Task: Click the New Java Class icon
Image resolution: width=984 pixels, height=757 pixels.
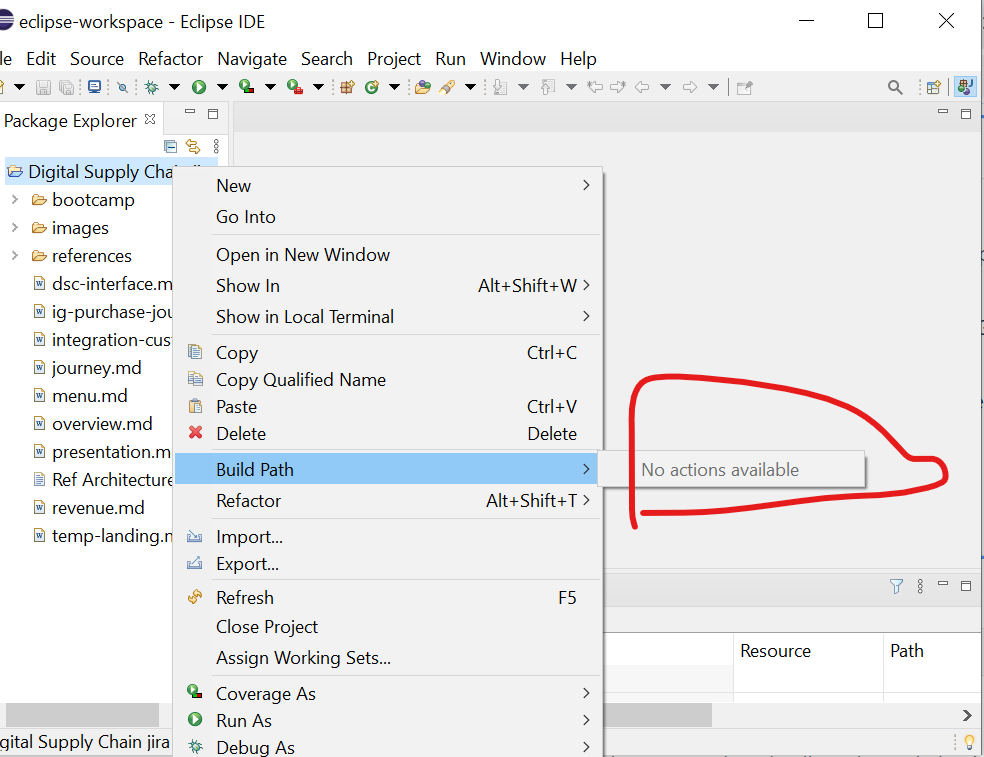Action: coord(372,87)
